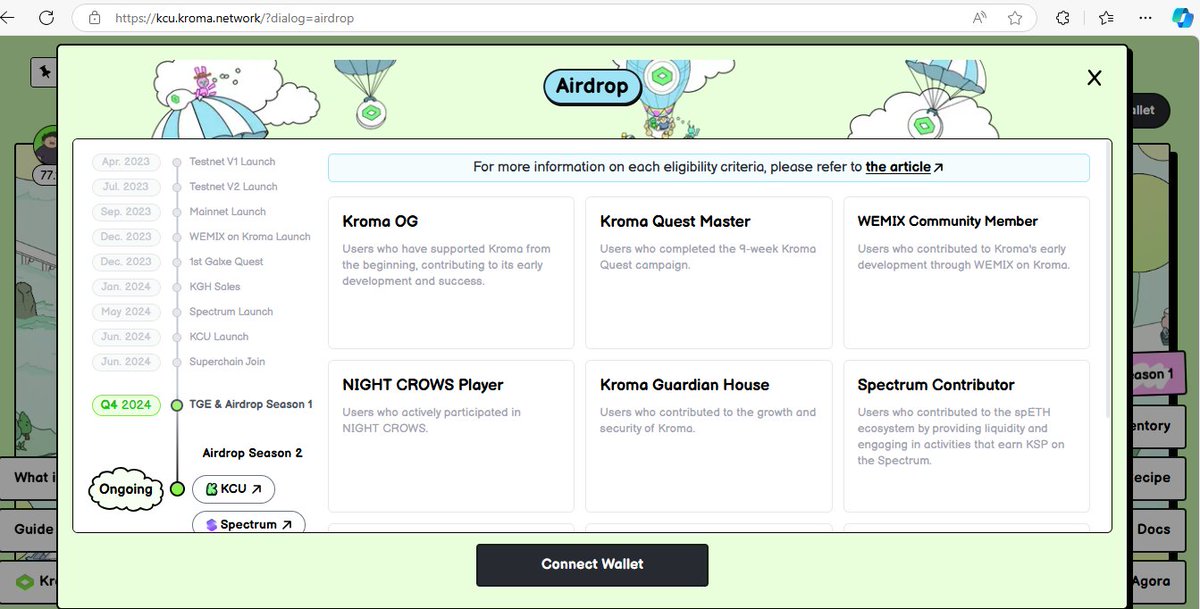Open the Favorites list icon
The width and height of the screenshot is (1200, 609).
point(1106,17)
